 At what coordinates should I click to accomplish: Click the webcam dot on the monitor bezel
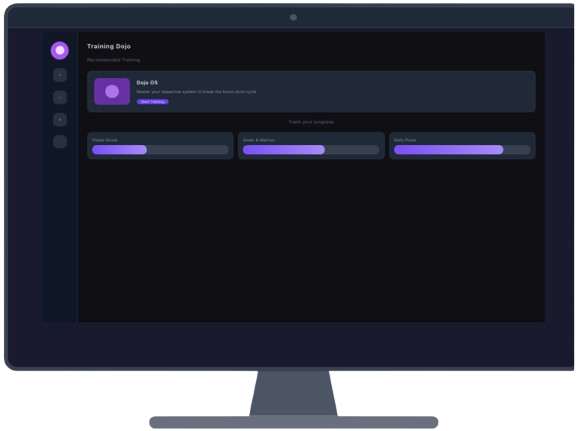(293, 17)
